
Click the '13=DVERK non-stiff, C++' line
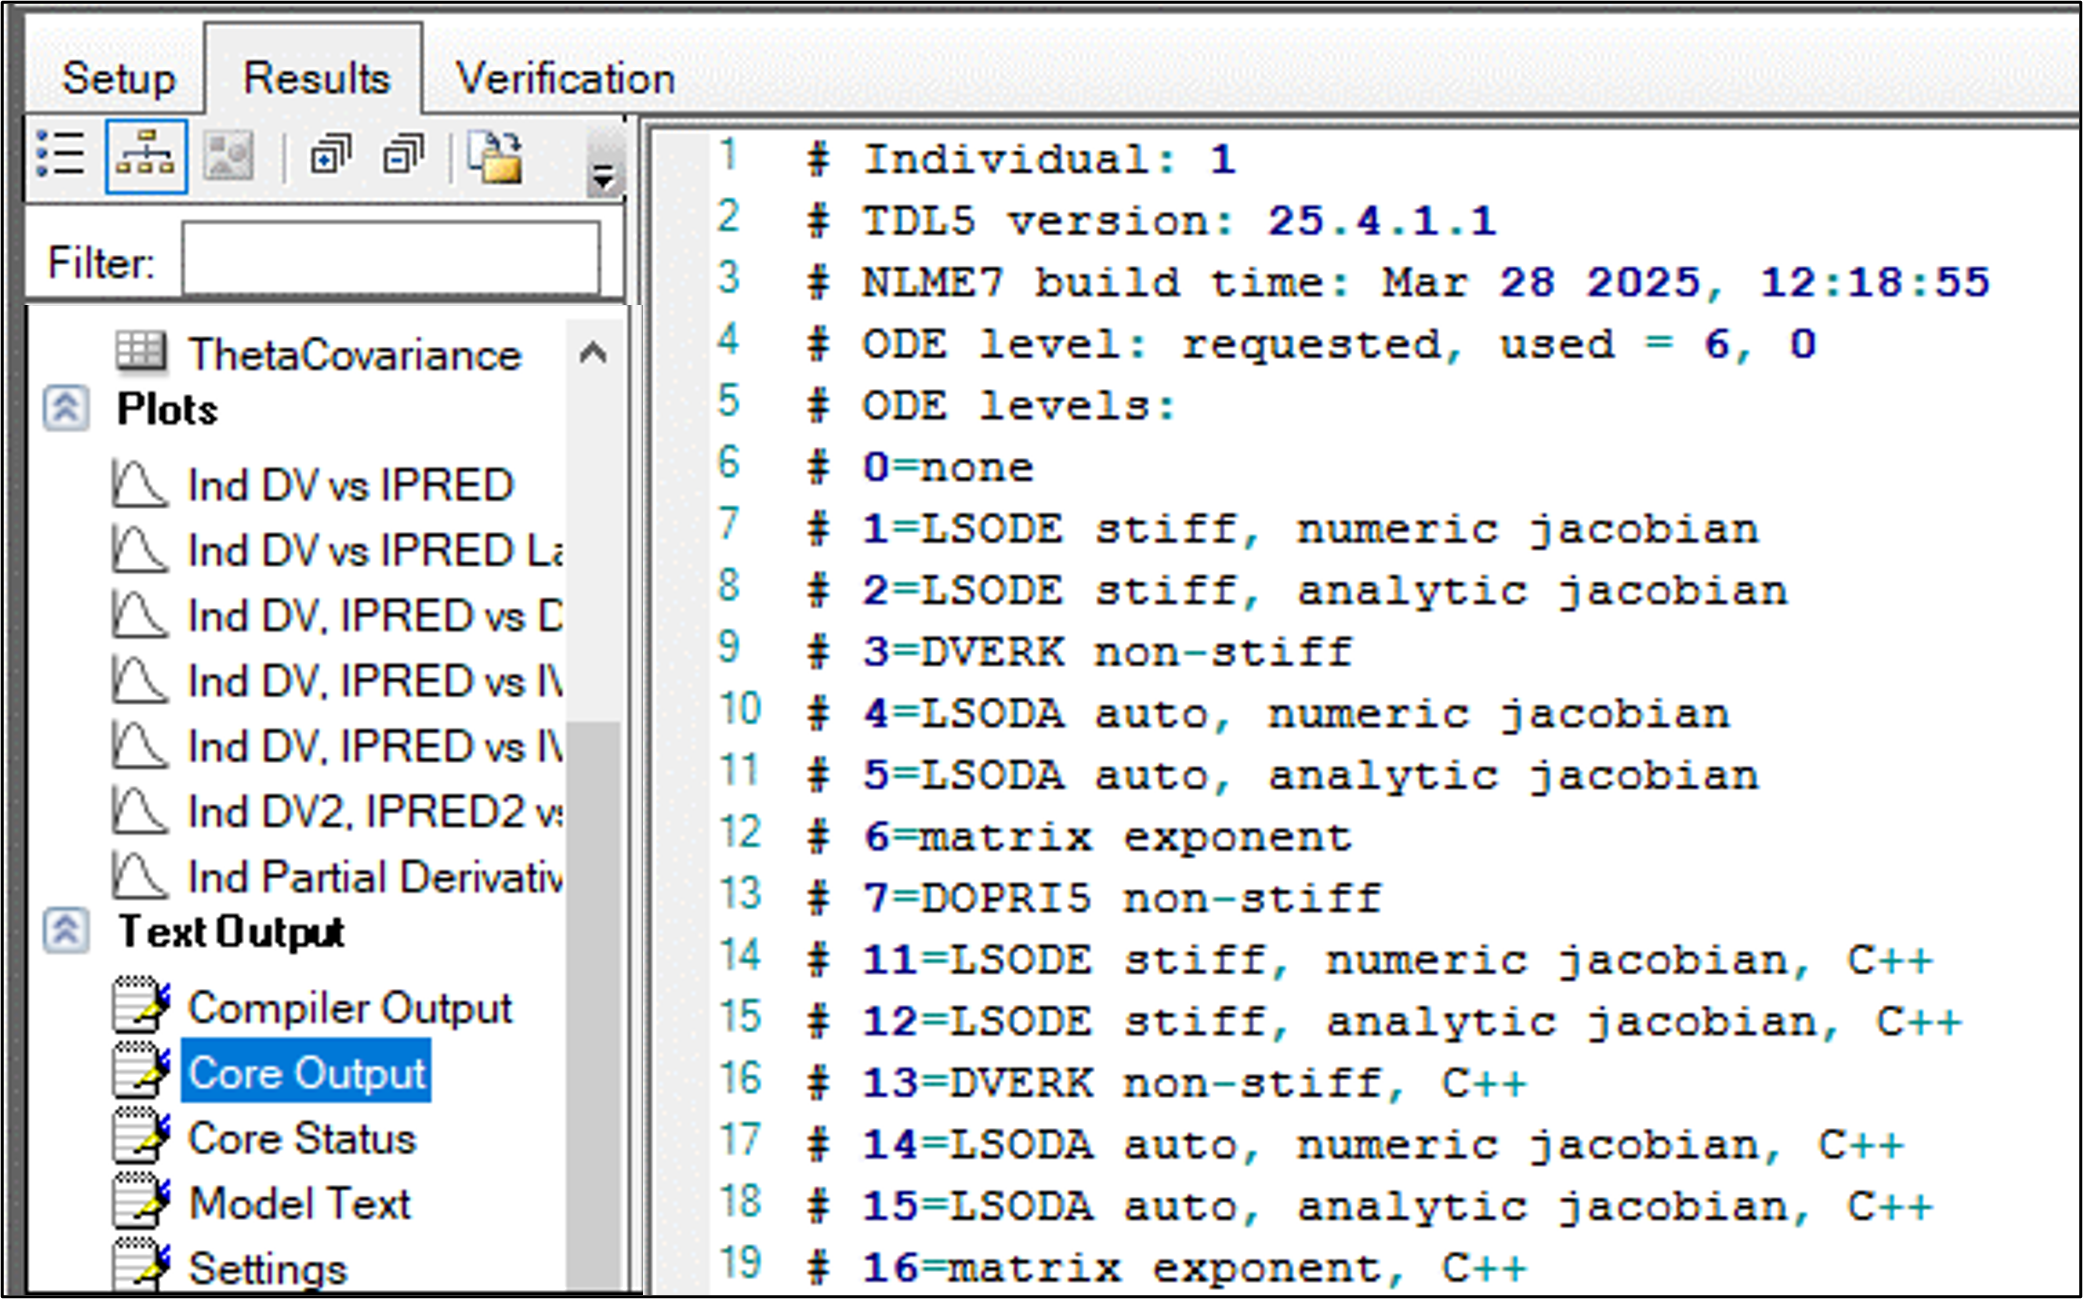click(1167, 1083)
